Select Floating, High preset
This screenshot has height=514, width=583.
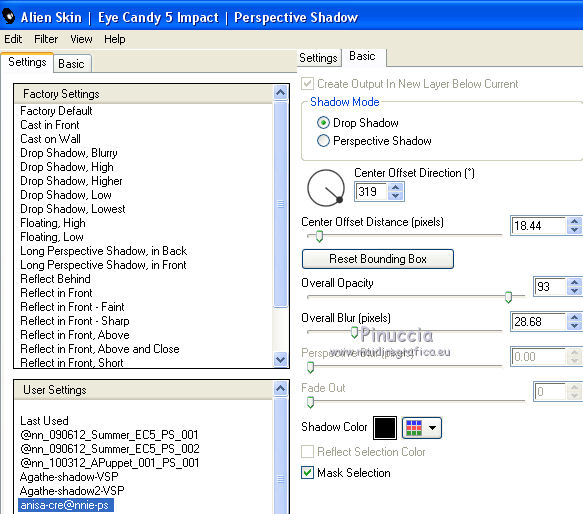tap(53, 223)
